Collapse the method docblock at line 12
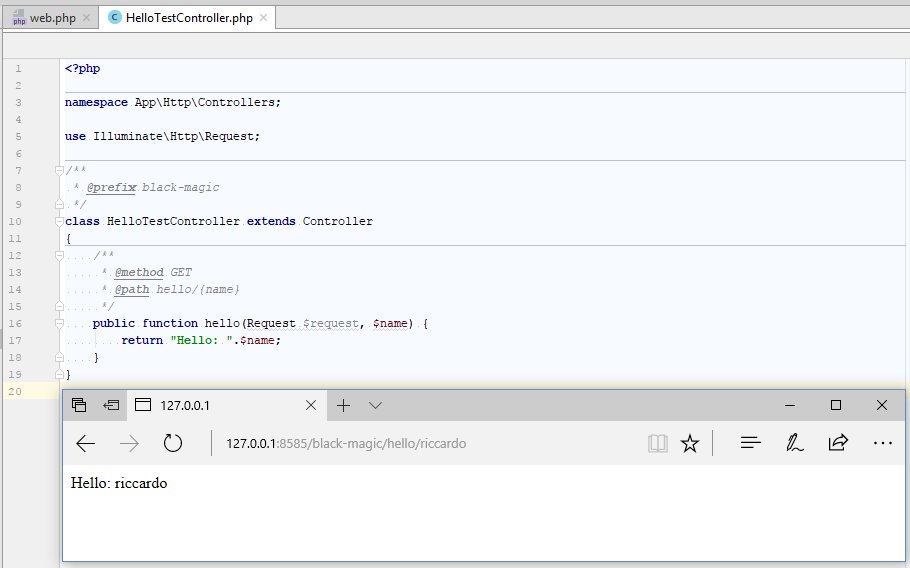This screenshot has height=568, width=910. (x=59, y=255)
